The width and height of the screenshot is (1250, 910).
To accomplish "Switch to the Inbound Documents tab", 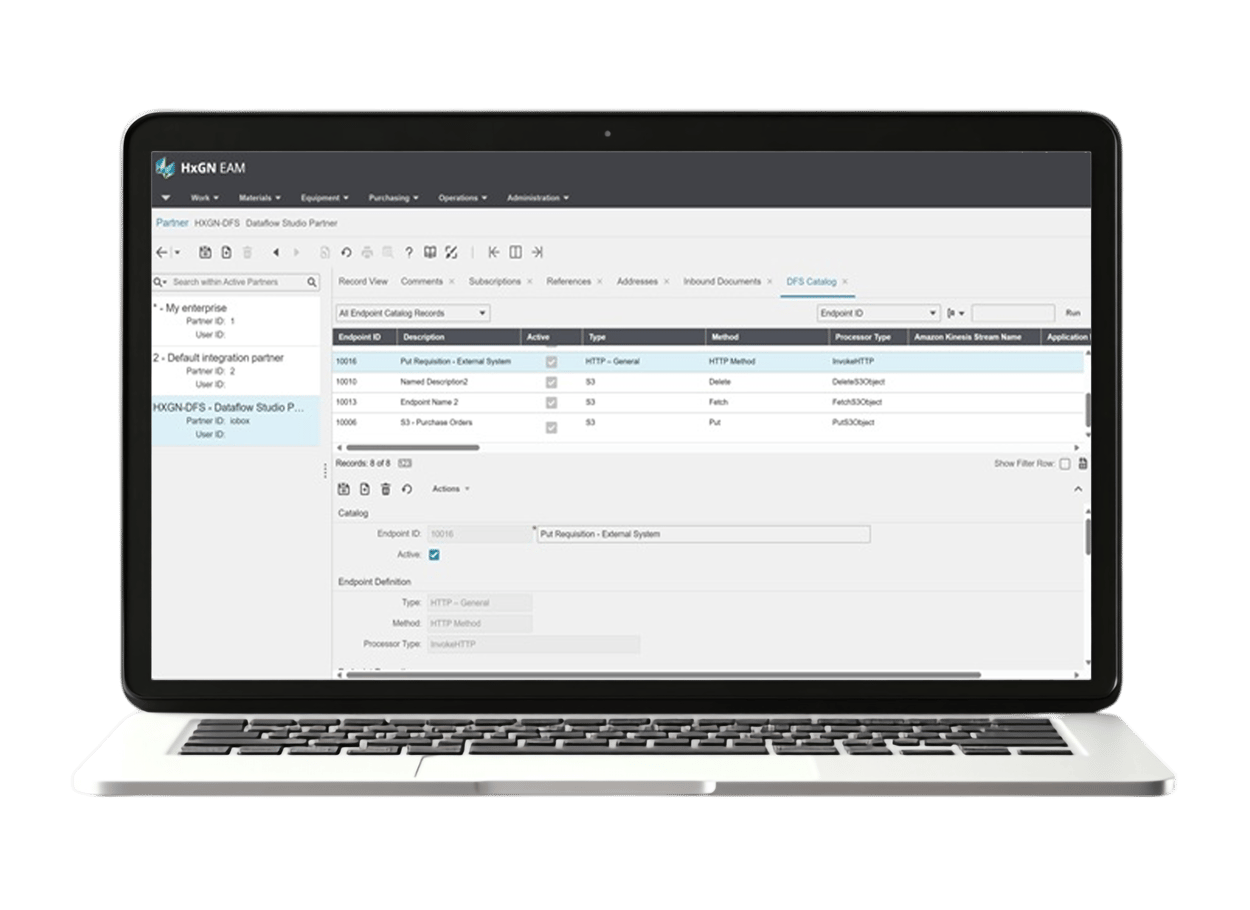I will (x=722, y=281).
